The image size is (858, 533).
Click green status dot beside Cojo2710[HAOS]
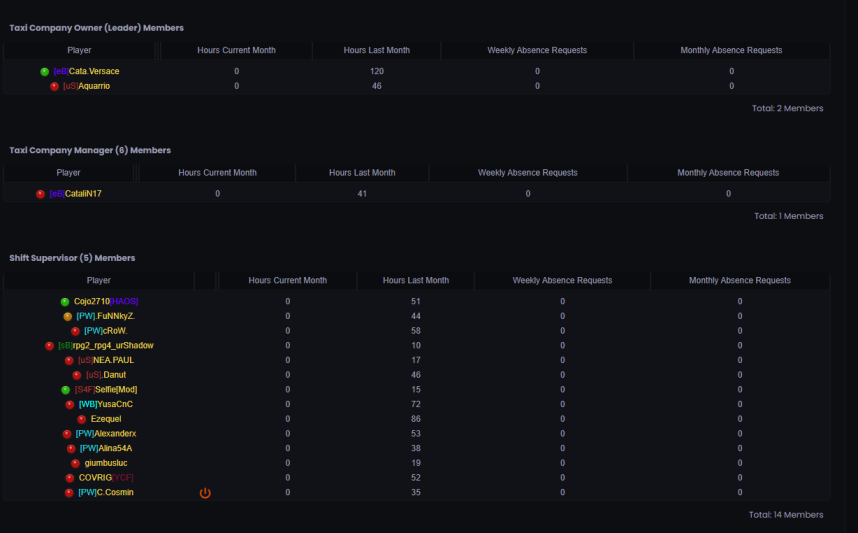tap(65, 302)
